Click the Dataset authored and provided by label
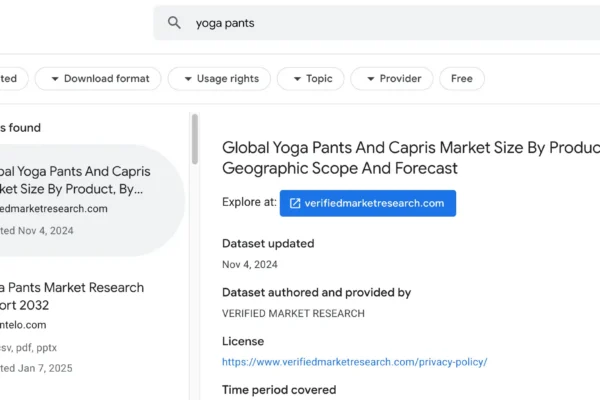The width and height of the screenshot is (600, 400). (316, 292)
